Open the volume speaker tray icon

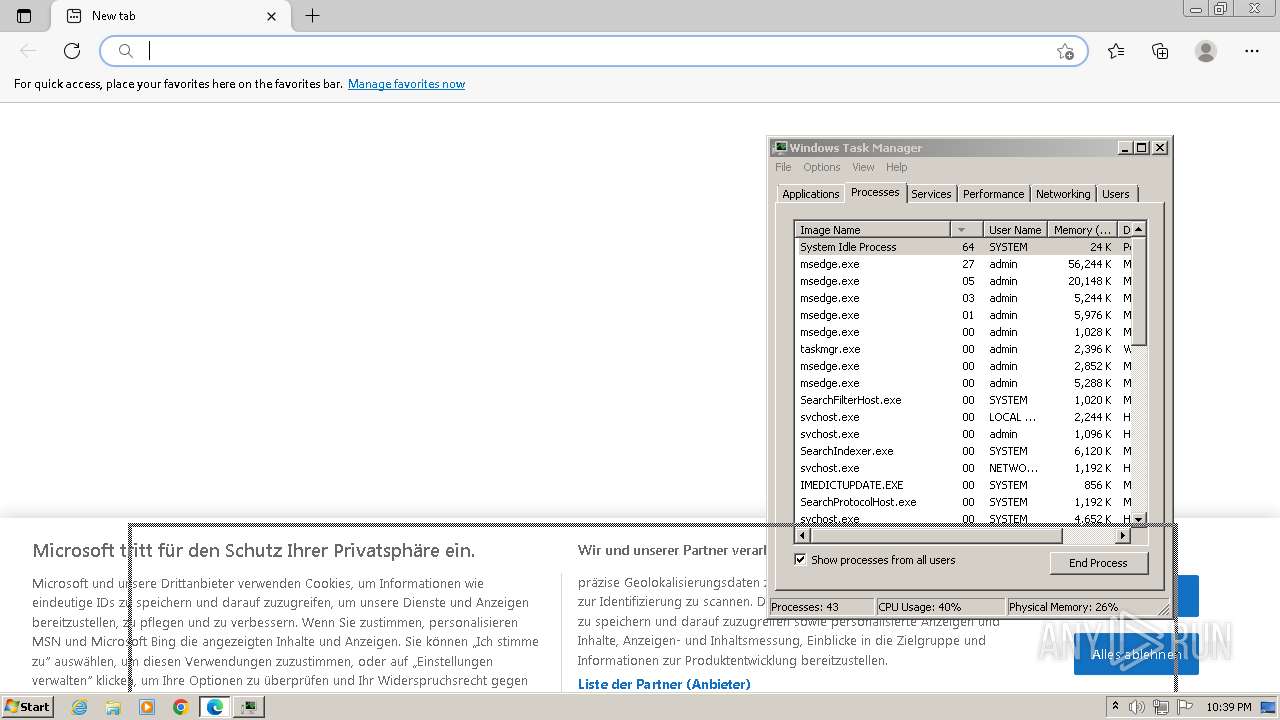click(1138, 707)
